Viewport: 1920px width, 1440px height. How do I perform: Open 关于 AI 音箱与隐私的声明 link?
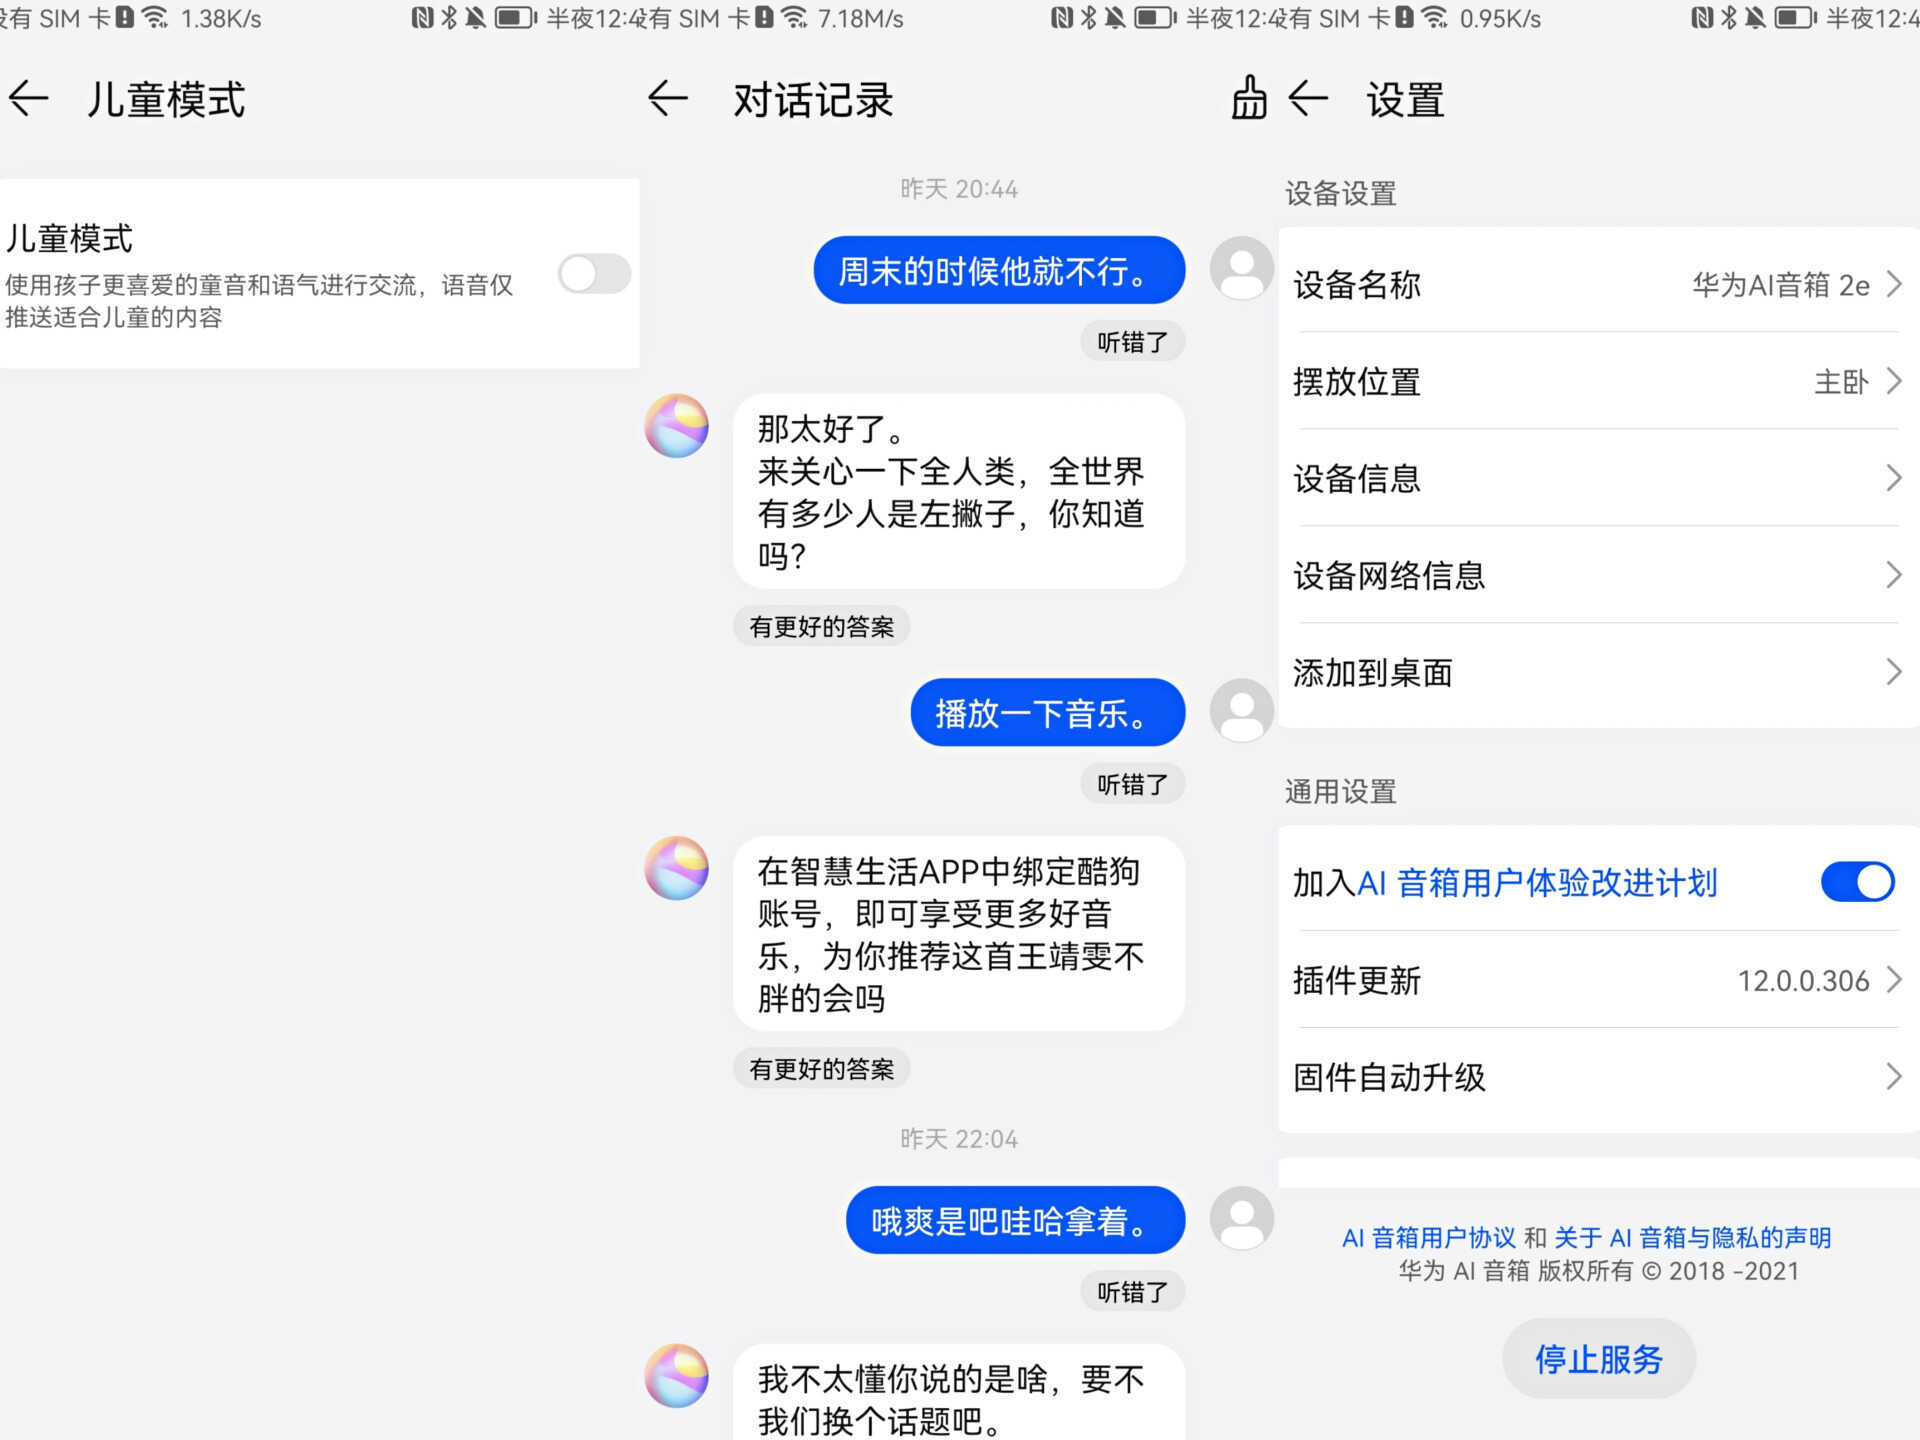[x=1692, y=1238]
